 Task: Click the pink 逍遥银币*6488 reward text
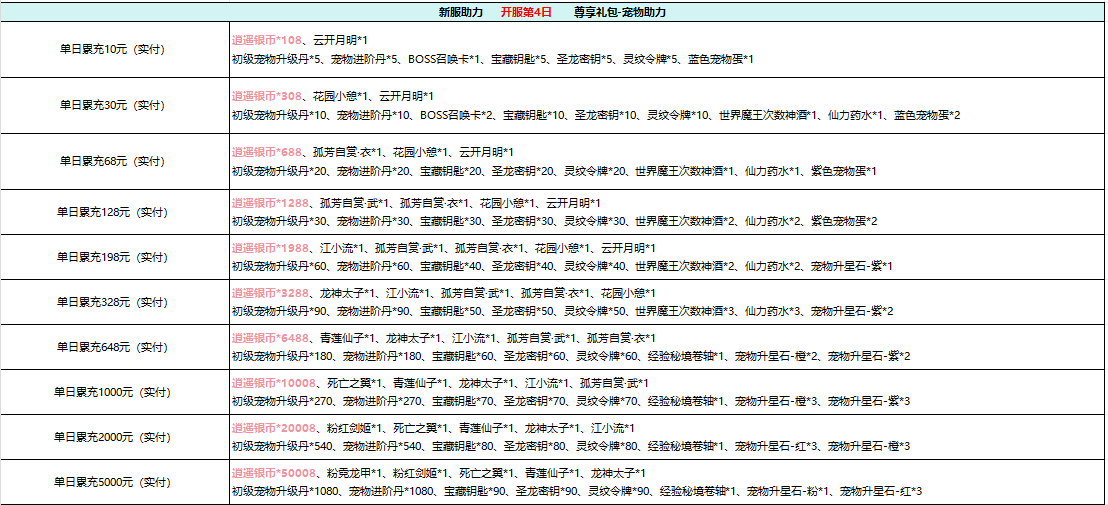coord(270,338)
